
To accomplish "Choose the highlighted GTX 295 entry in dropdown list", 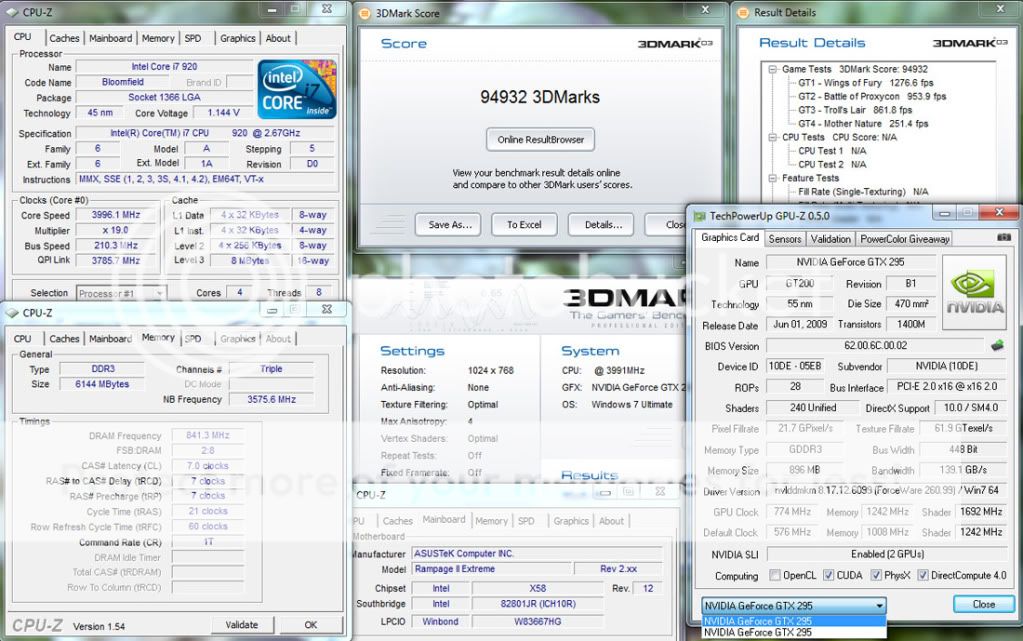I will pos(793,621).
